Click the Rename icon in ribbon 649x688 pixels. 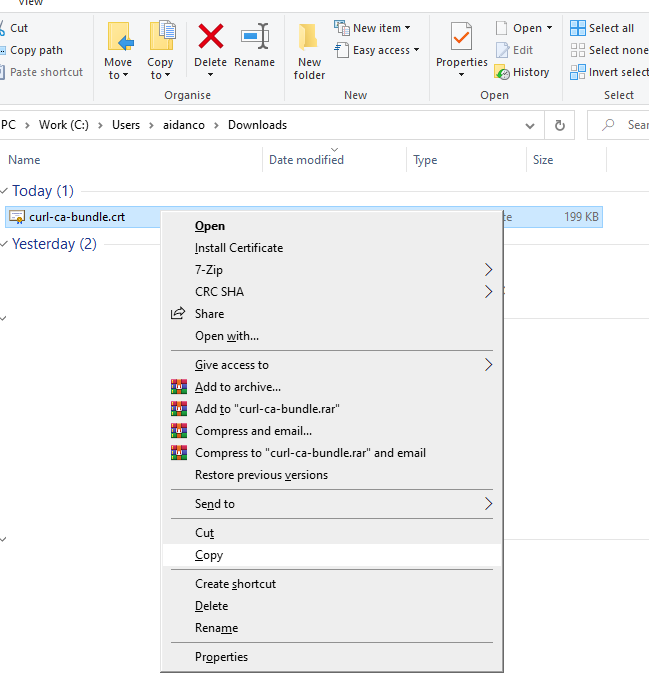tap(254, 37)
